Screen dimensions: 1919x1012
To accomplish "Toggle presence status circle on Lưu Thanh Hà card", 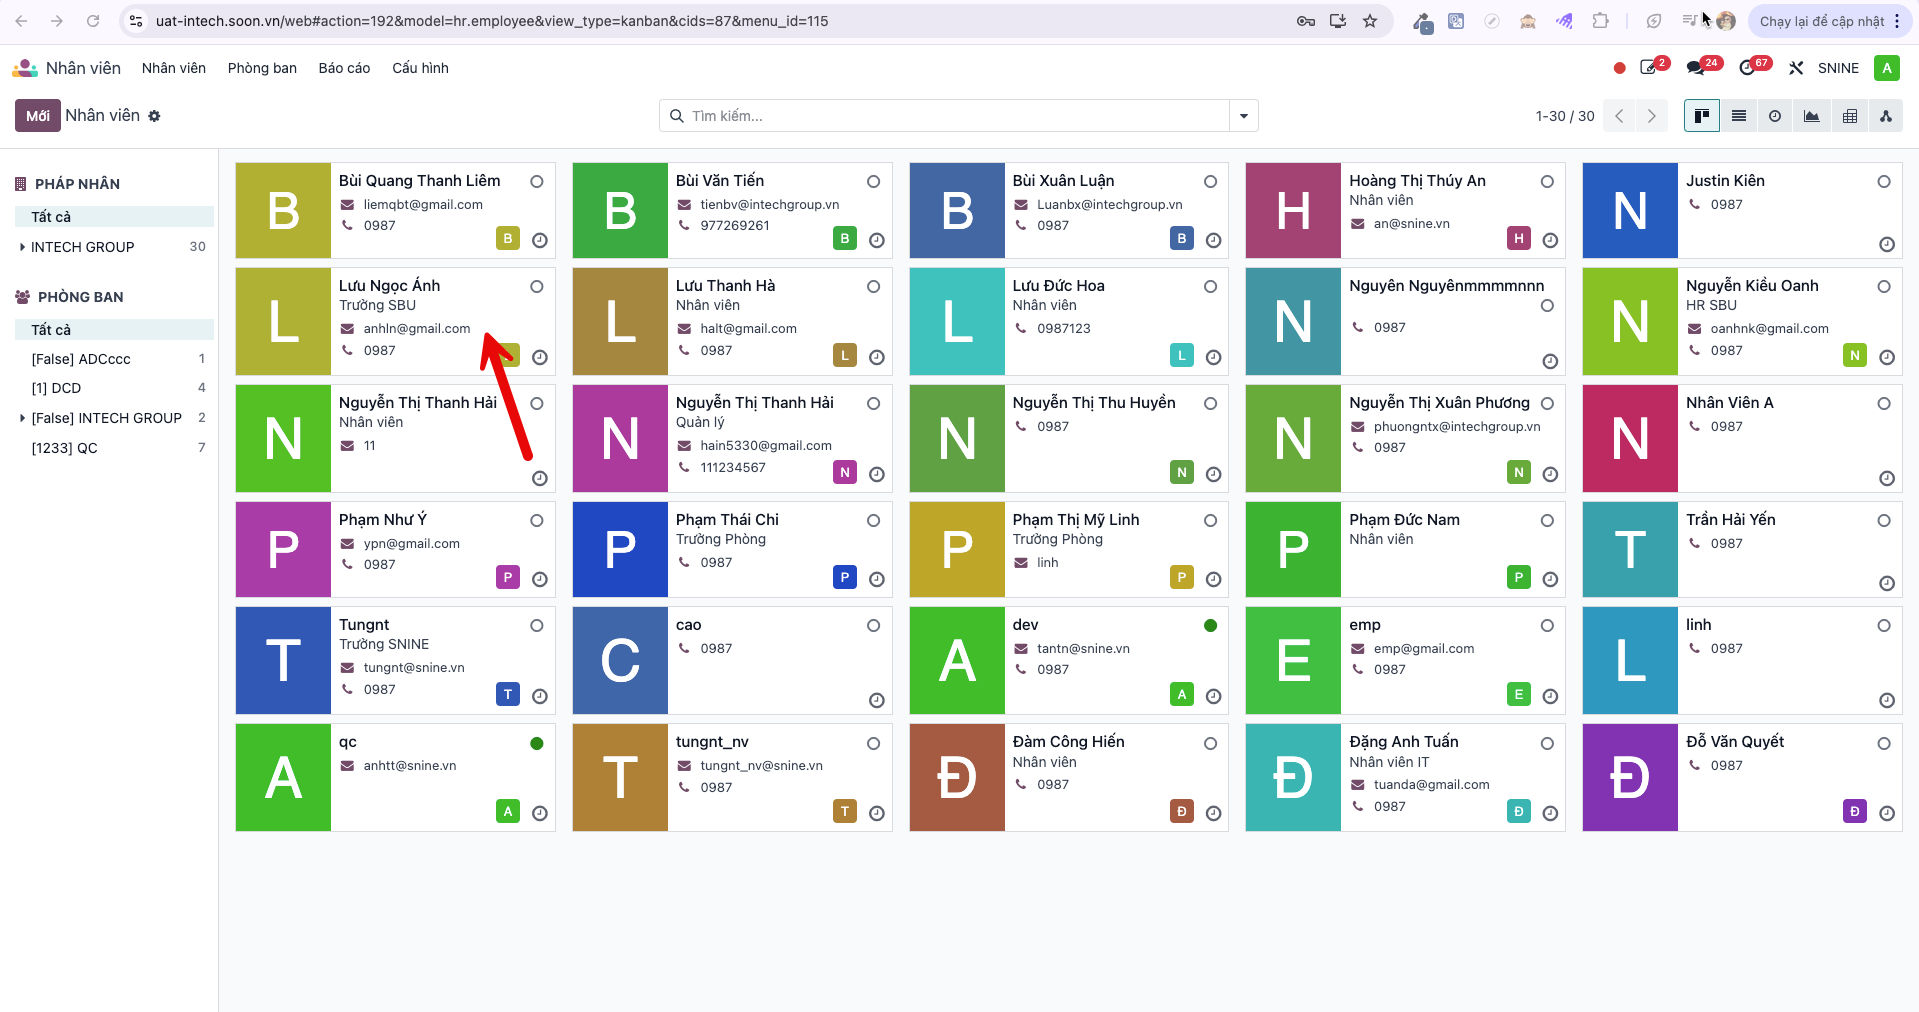I will coord(873,287).
